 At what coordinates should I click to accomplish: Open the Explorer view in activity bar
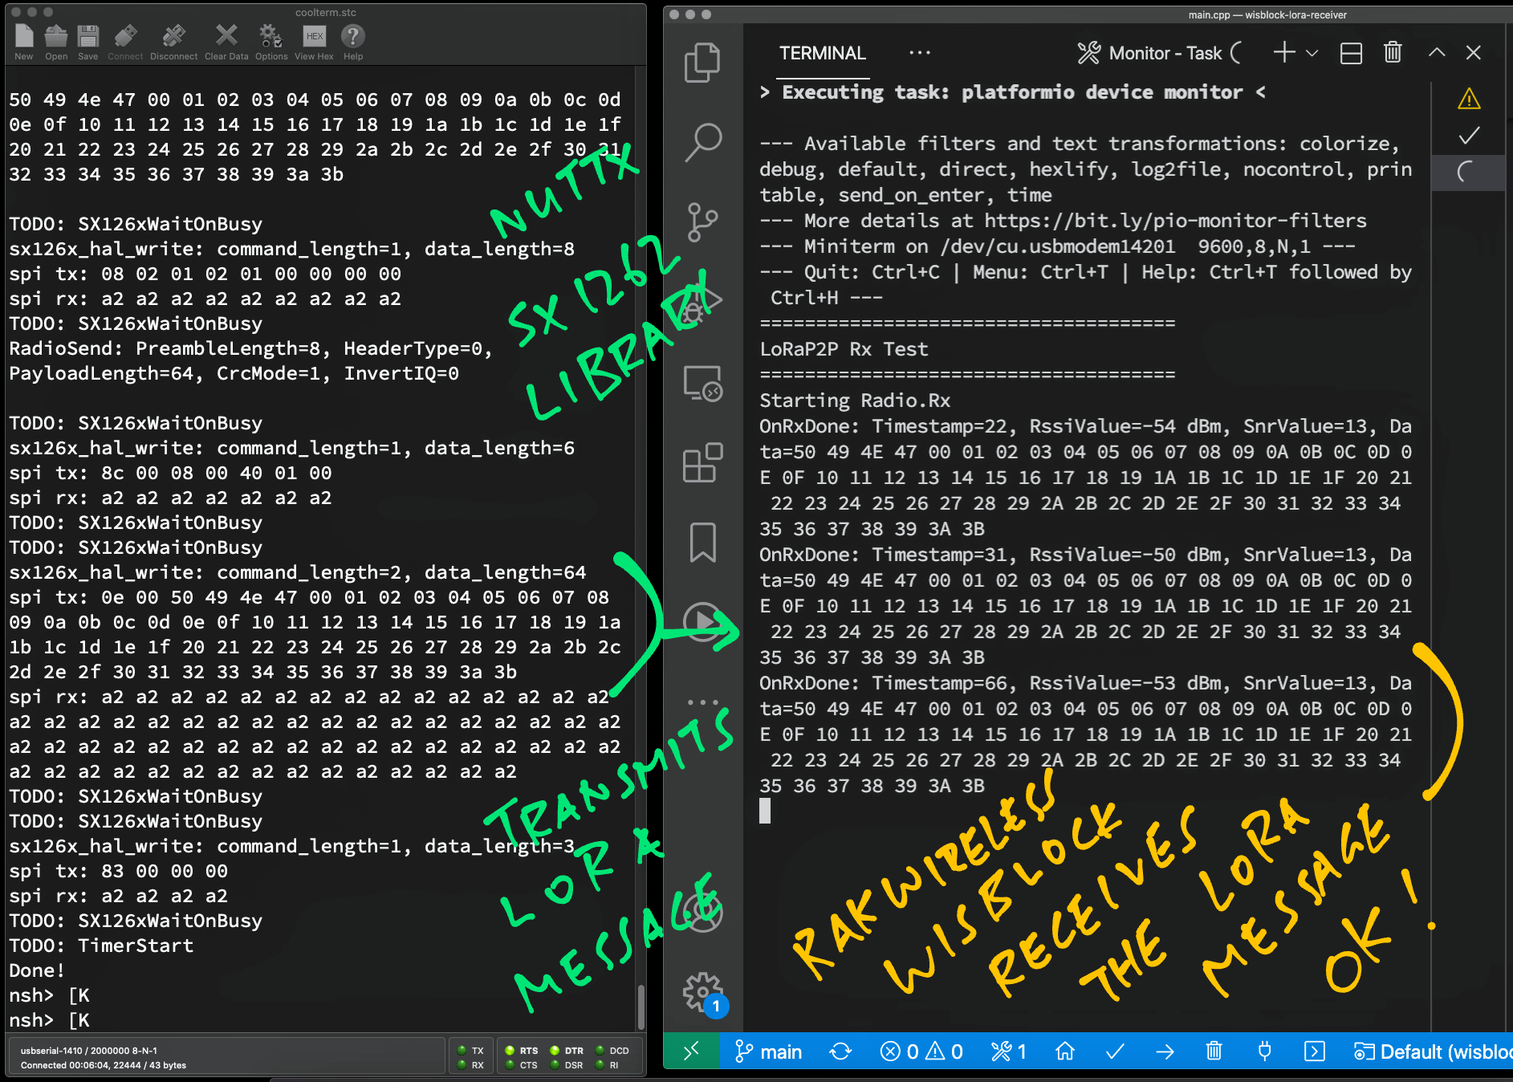tap(702, 63)
